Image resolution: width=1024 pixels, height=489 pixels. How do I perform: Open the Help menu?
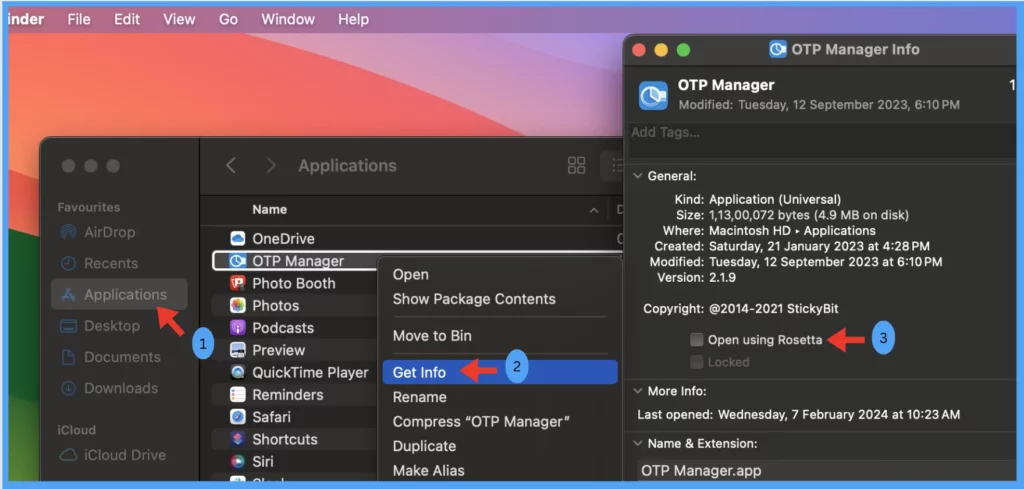pos(353,20)
